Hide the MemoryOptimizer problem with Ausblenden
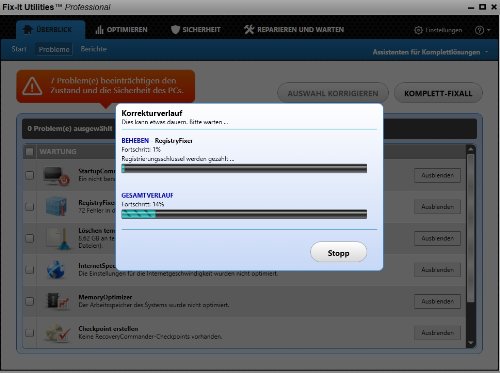 point(437,301)
